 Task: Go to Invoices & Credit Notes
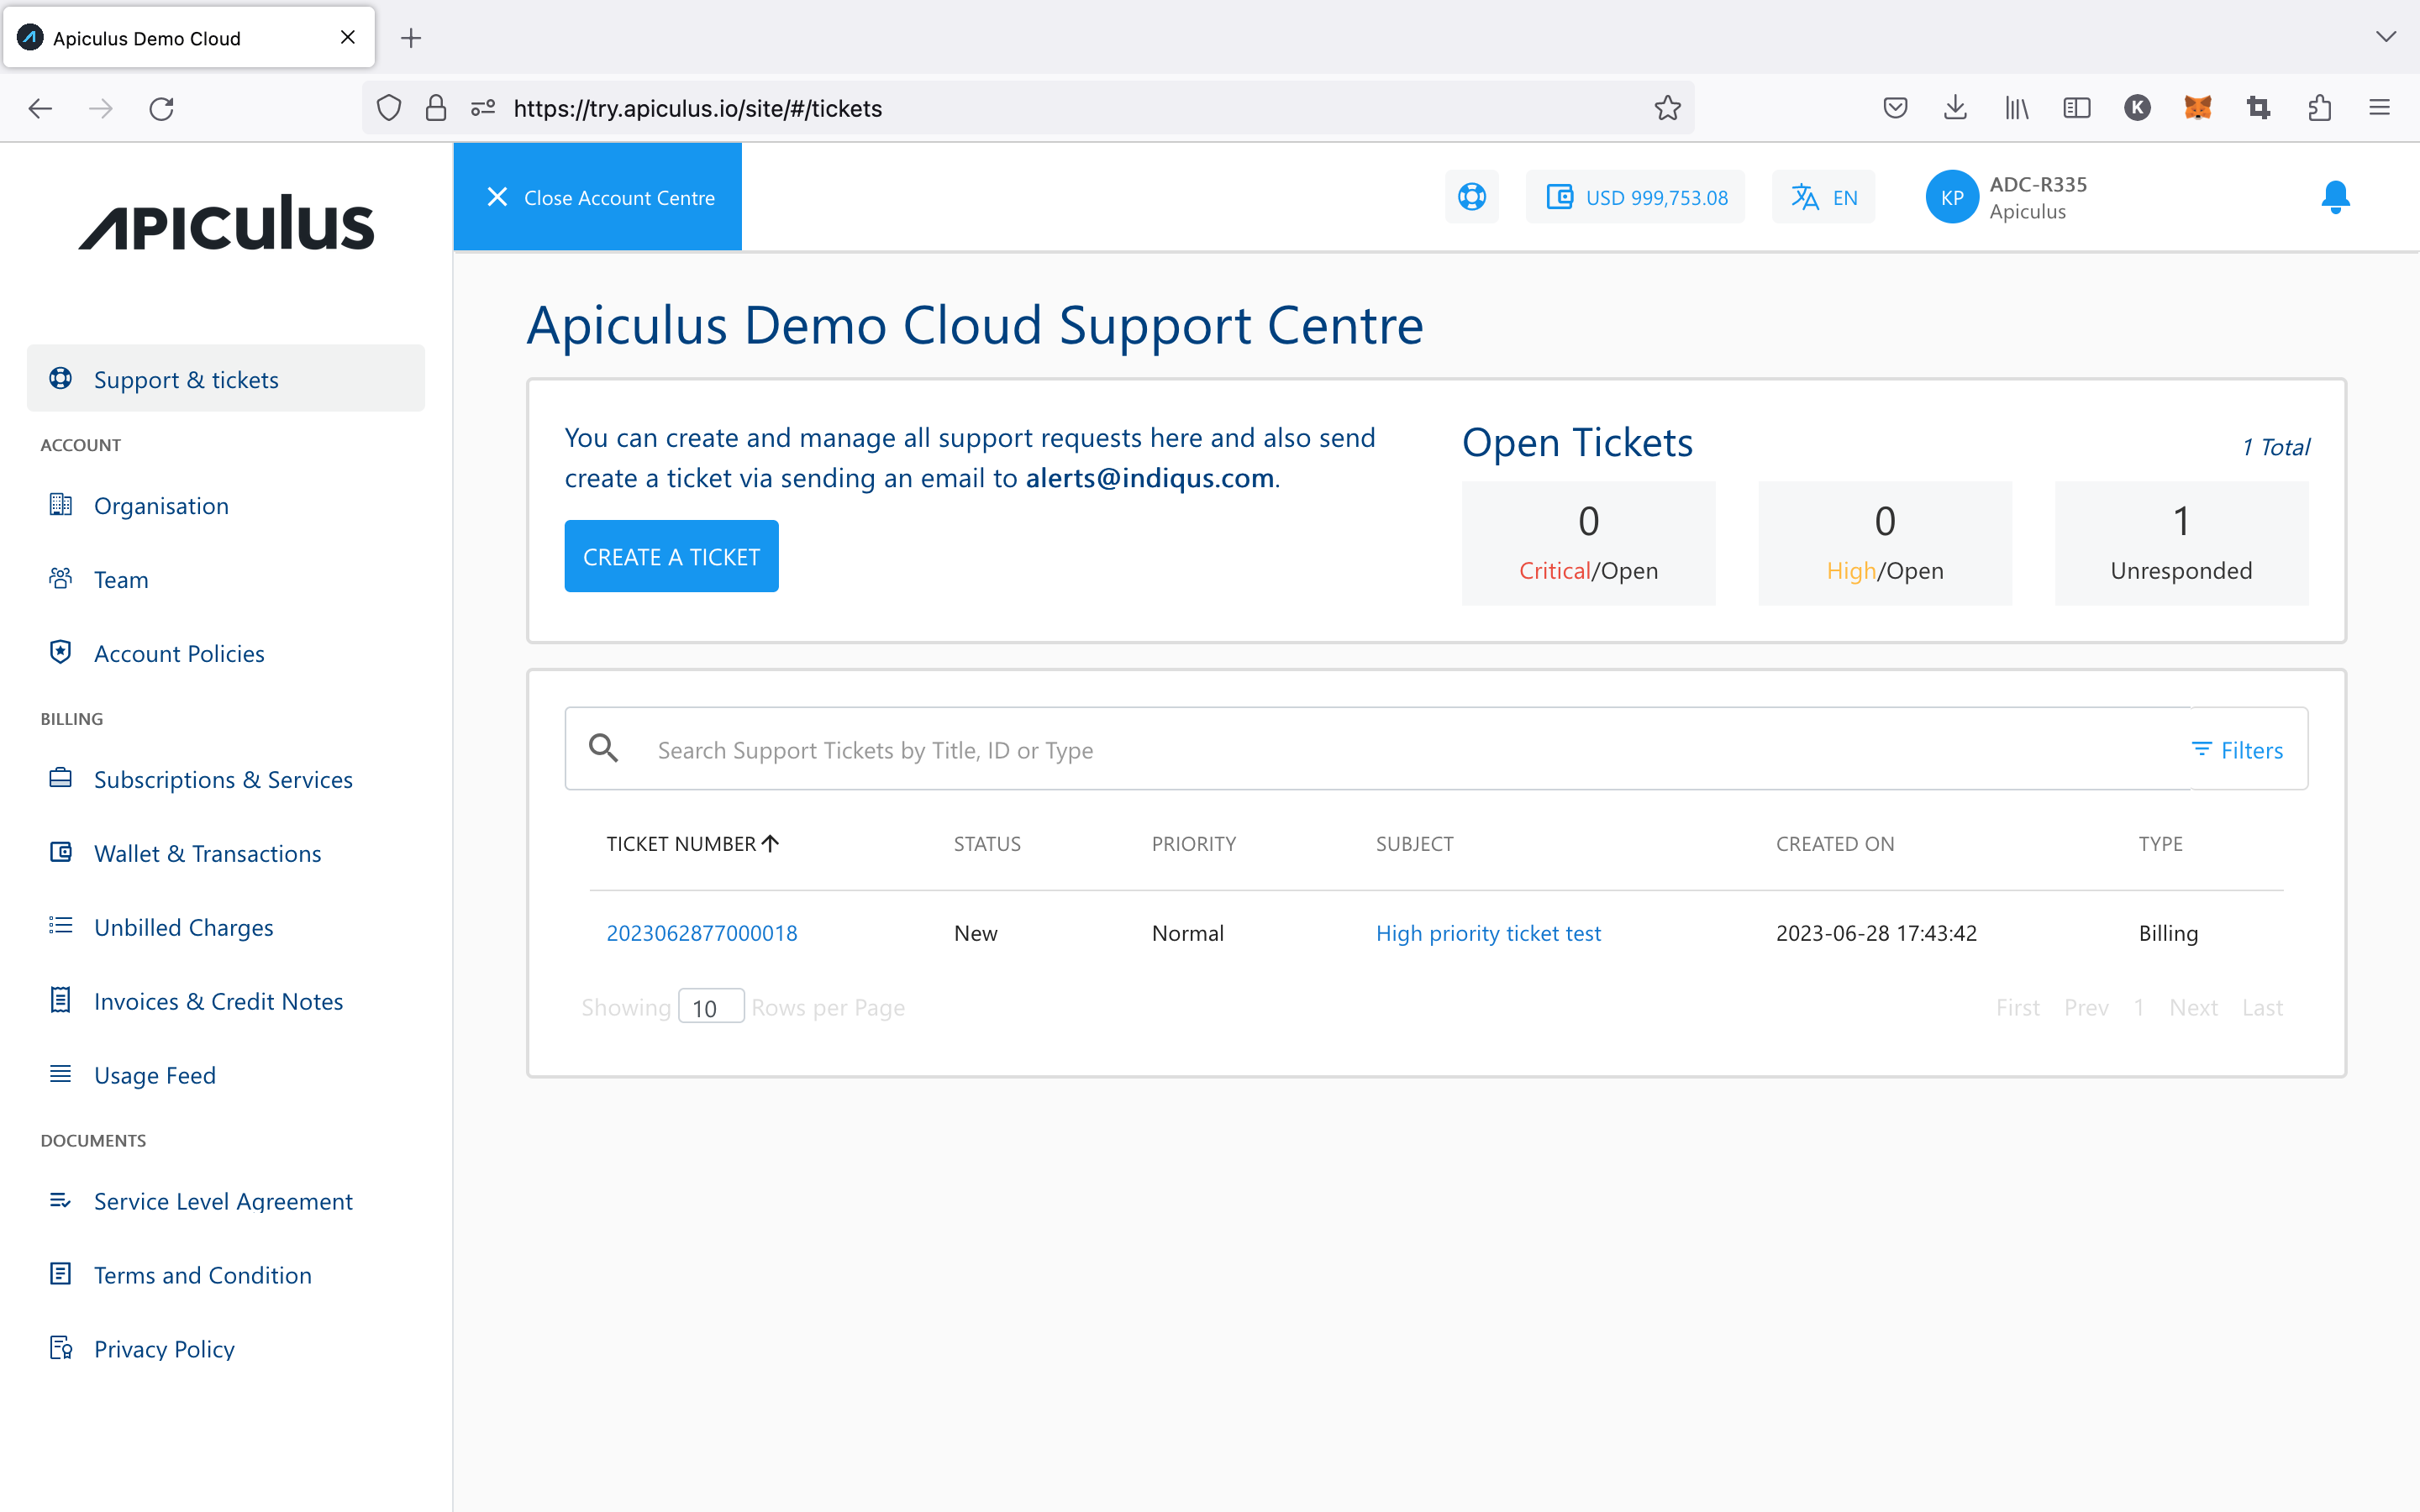click(218, 1001)
